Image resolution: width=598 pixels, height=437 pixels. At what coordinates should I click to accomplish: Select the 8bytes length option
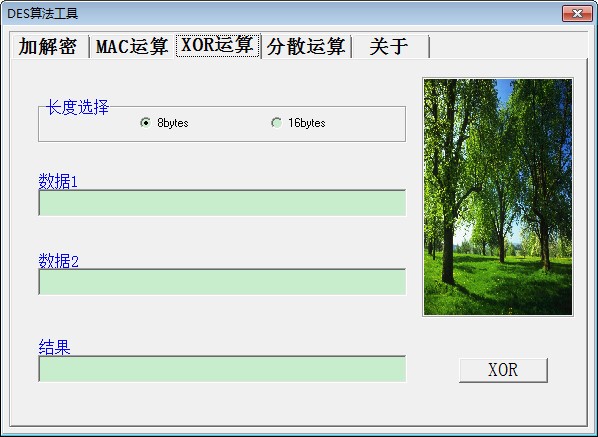pyautogui.click(x=164, y=123)
